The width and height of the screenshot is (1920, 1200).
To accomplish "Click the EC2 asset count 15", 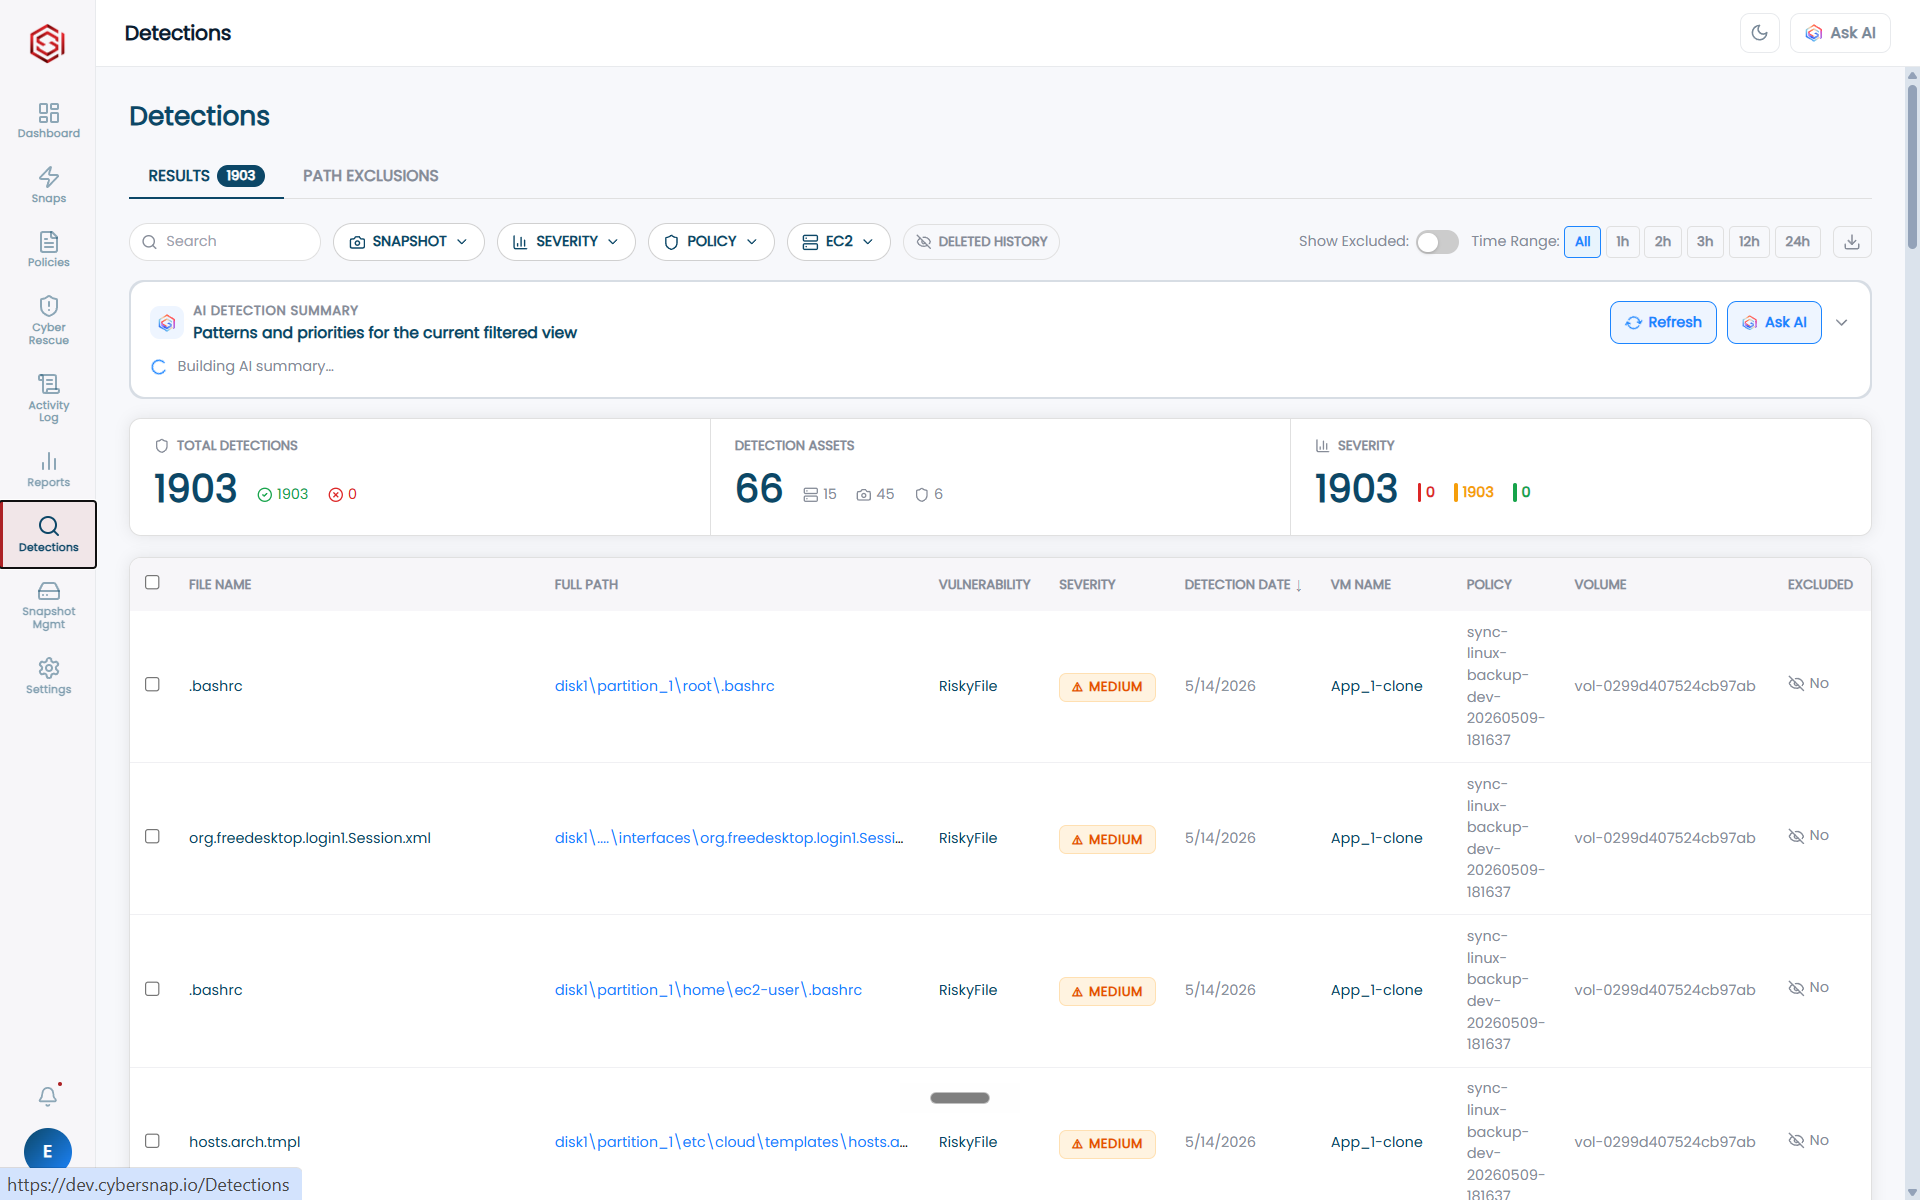I will (820, 494).
